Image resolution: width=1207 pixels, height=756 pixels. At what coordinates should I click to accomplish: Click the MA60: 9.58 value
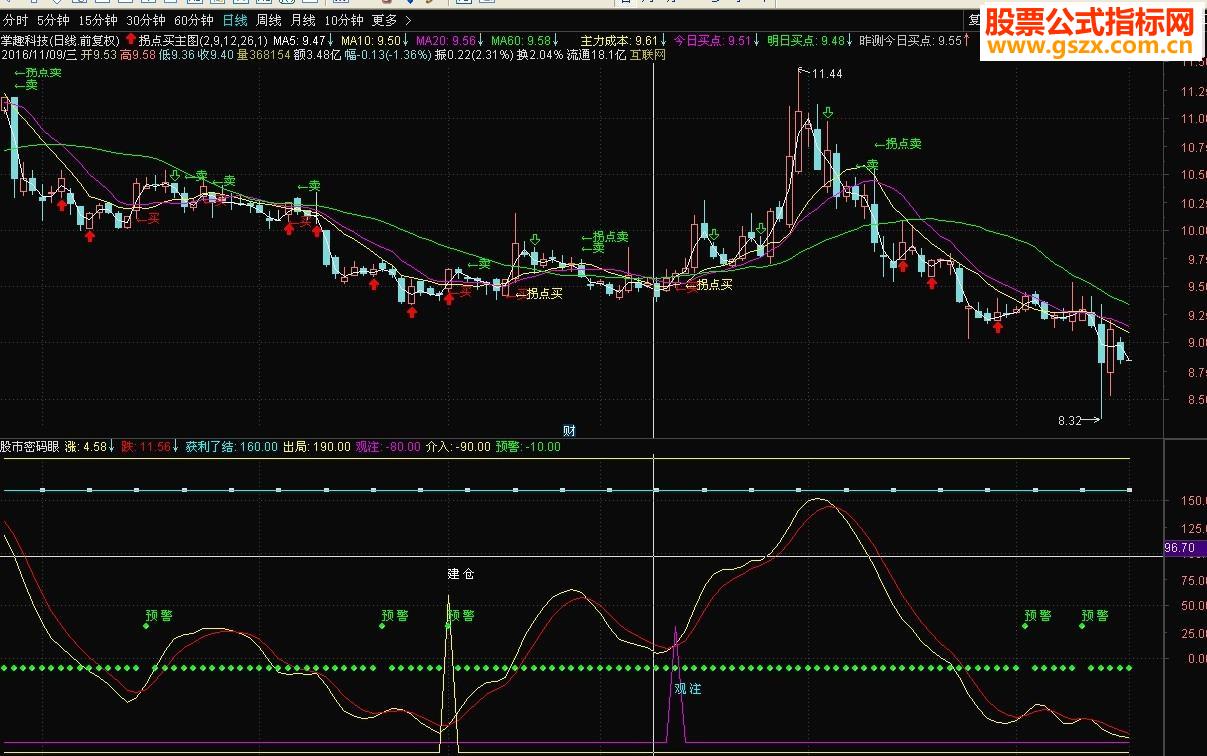point(520,41)
